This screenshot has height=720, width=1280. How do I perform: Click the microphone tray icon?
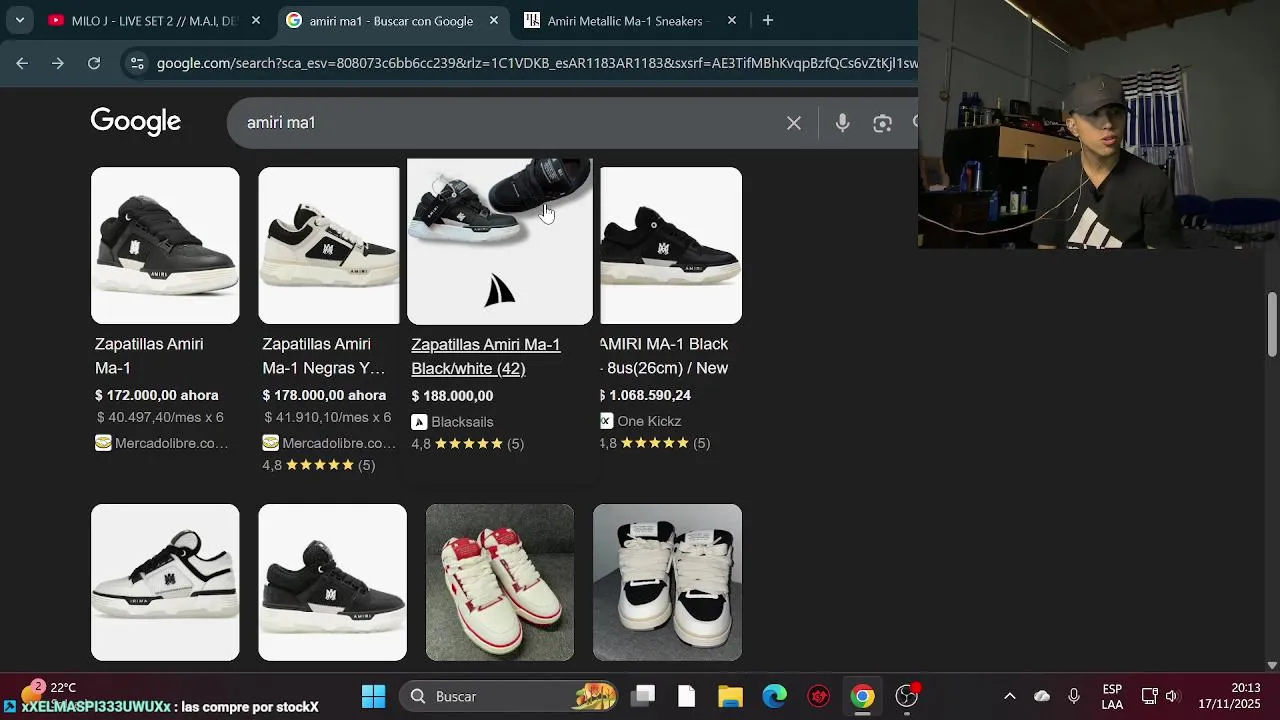pyautogui.click(x=1074, y=696)
